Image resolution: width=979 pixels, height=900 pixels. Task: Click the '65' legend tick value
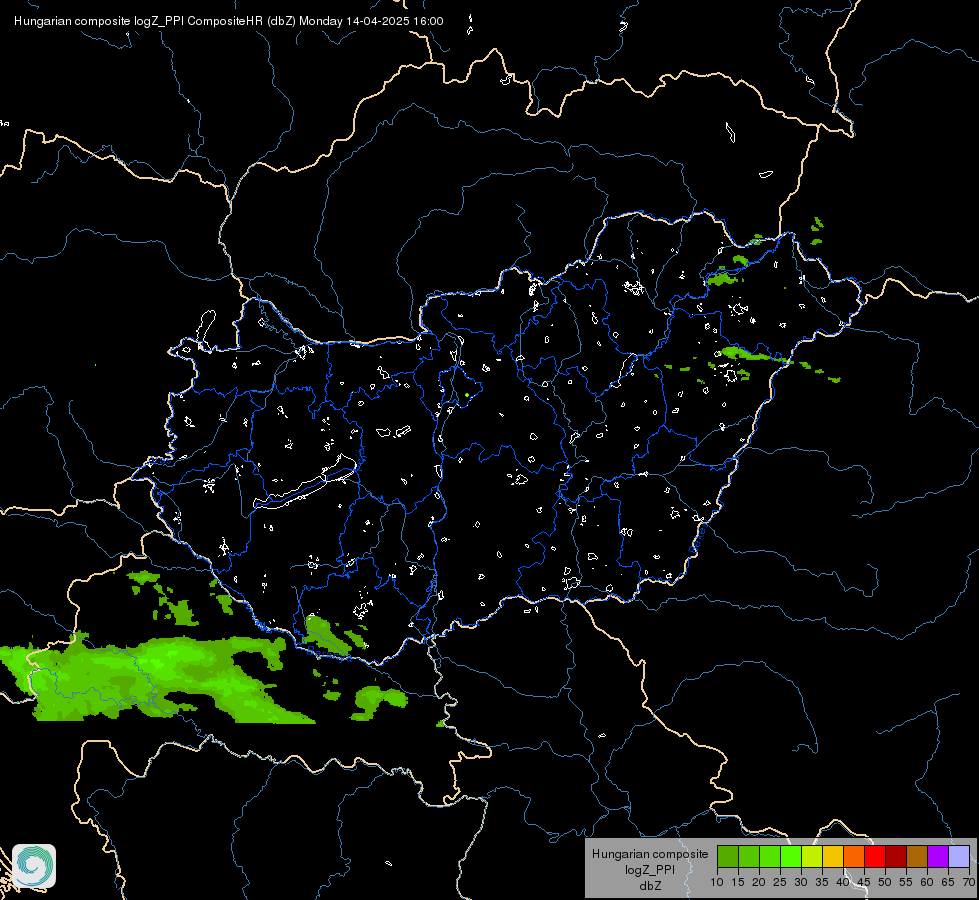point(948,883)
